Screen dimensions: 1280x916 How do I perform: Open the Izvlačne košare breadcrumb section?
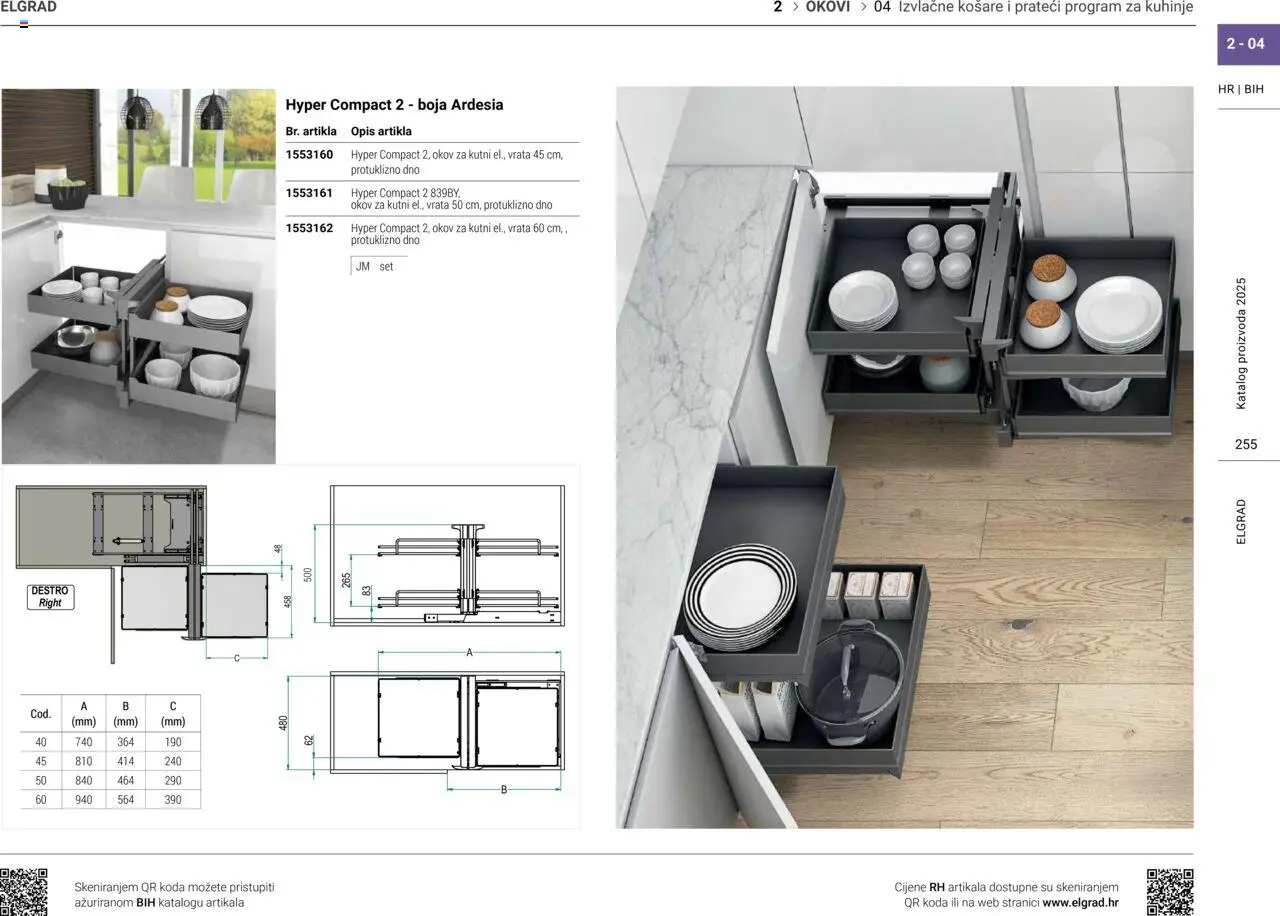(1046, 7)
